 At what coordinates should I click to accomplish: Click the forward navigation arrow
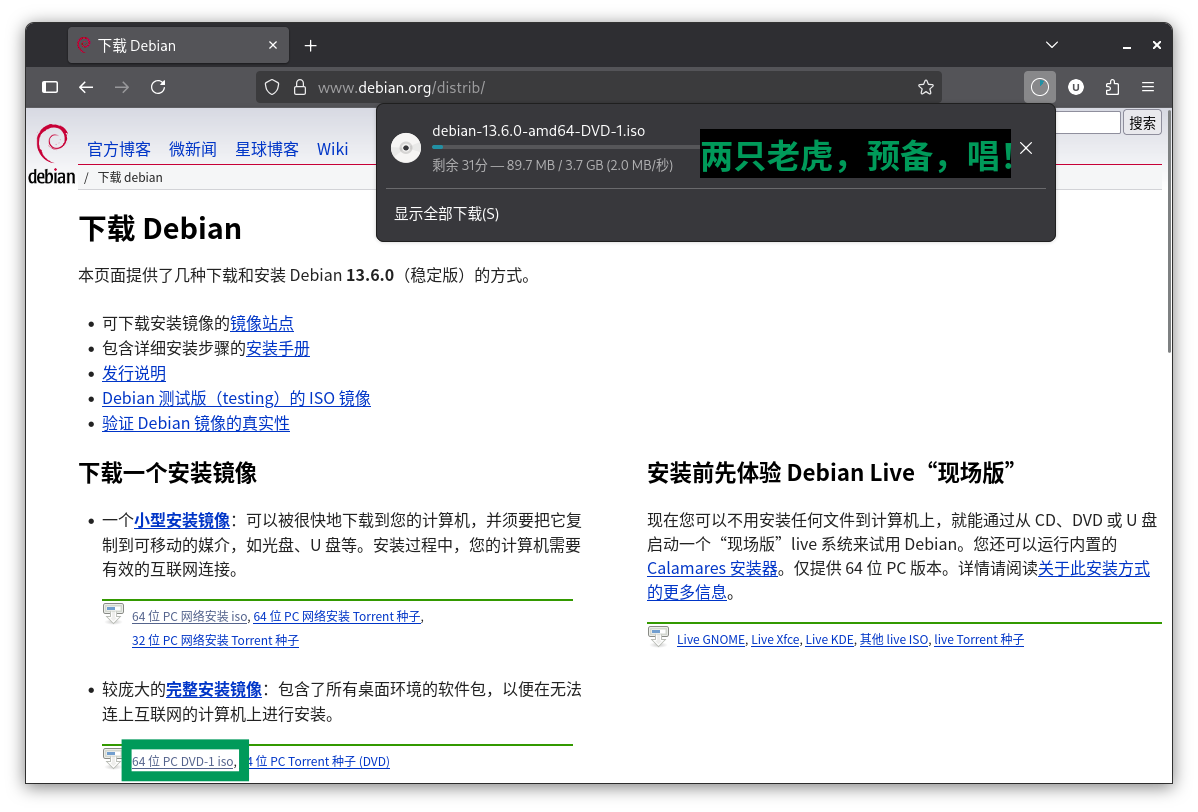point(121,87)
